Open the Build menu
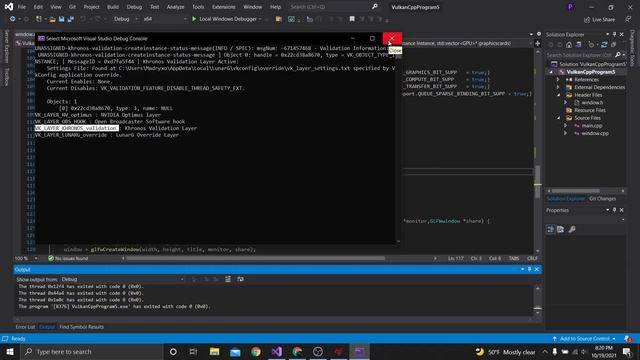Viewport: 640px width, 360px height. pyautogui.click(x=113, y=7)
